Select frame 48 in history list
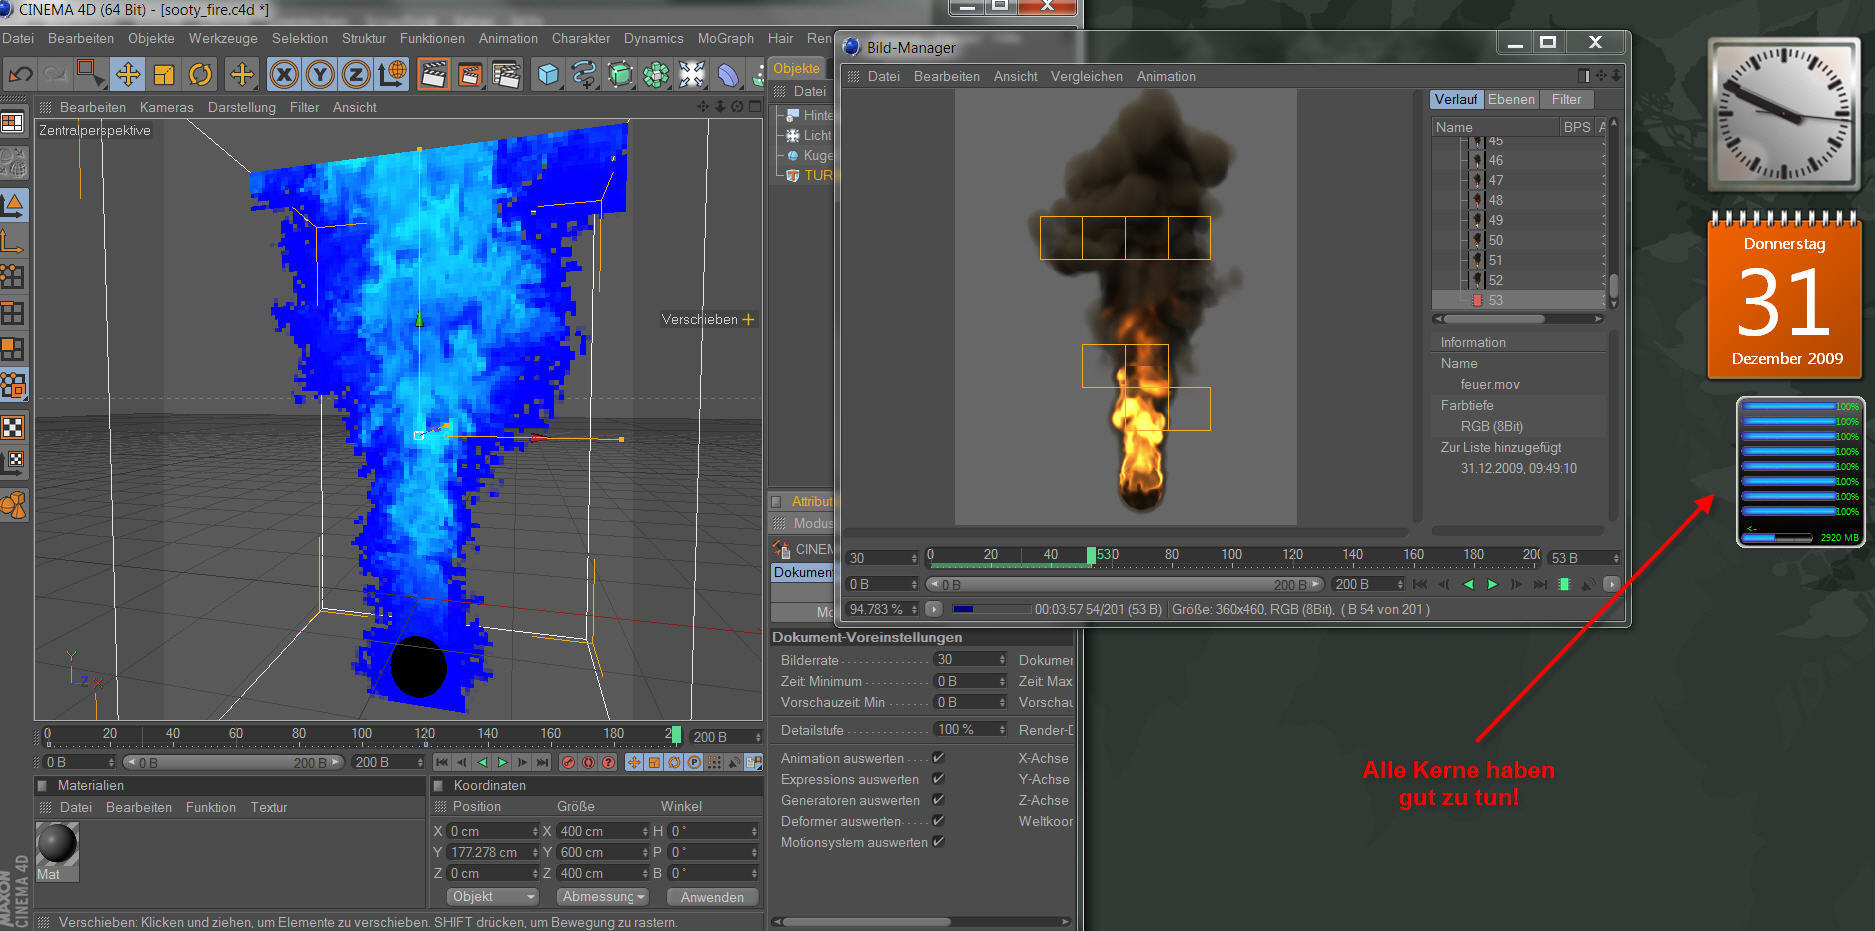Viewport: 1875px width, 931px height. (x=1518, y=200)
